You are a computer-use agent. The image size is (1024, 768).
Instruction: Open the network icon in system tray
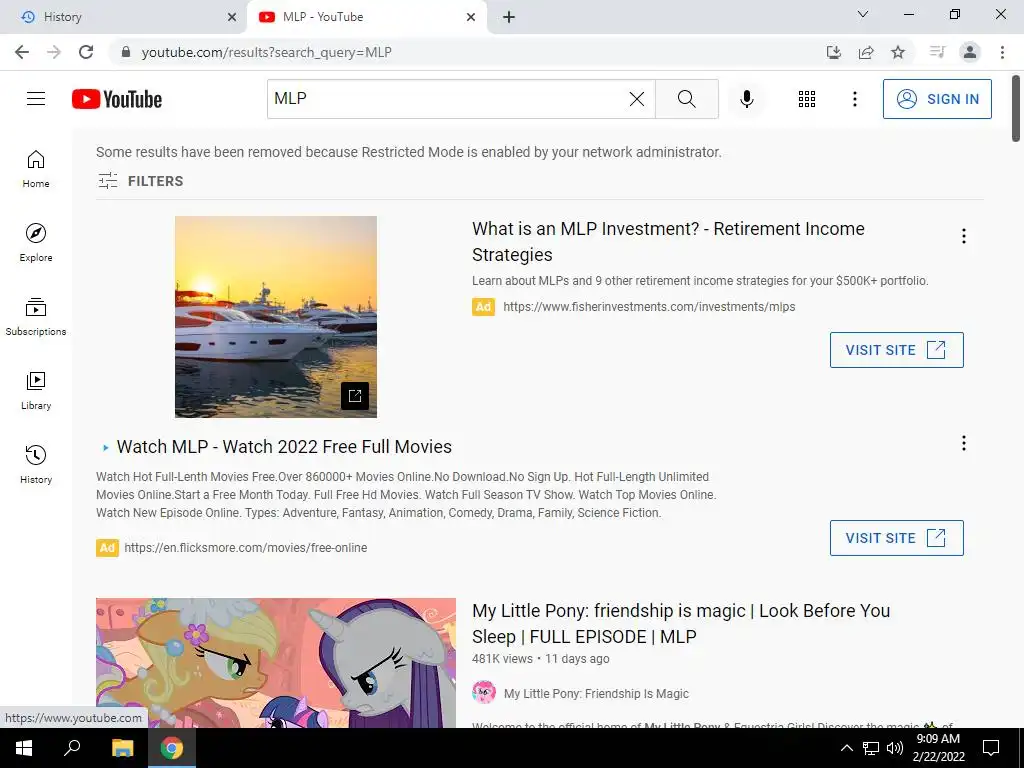coord(871,748)
